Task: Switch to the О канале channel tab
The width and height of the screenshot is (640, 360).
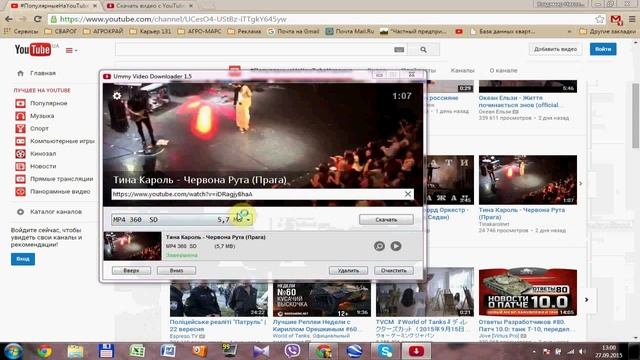Action: coord(503,70)
